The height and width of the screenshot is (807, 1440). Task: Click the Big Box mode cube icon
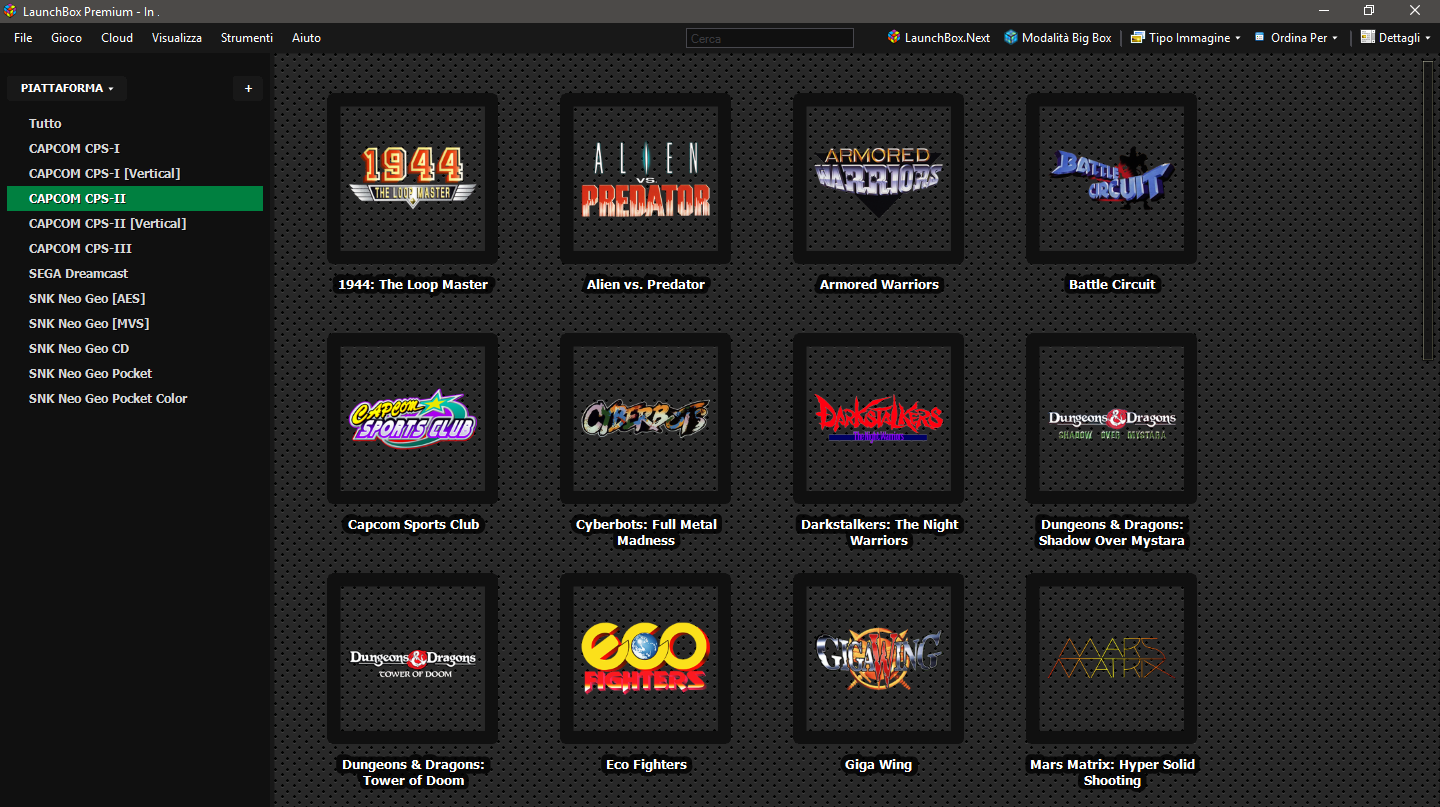pyautogui.click(x=1011, y=37)
